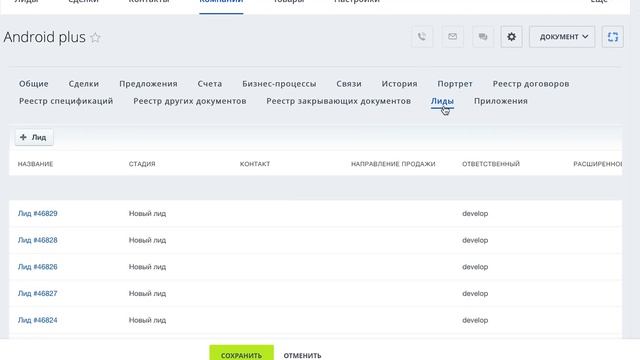
Task: Open link Лид #46829
Action: coord(38,213)
